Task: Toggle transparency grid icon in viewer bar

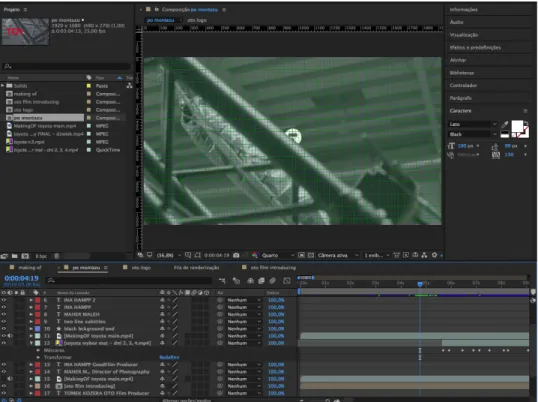Action: [x=311, y=255]
